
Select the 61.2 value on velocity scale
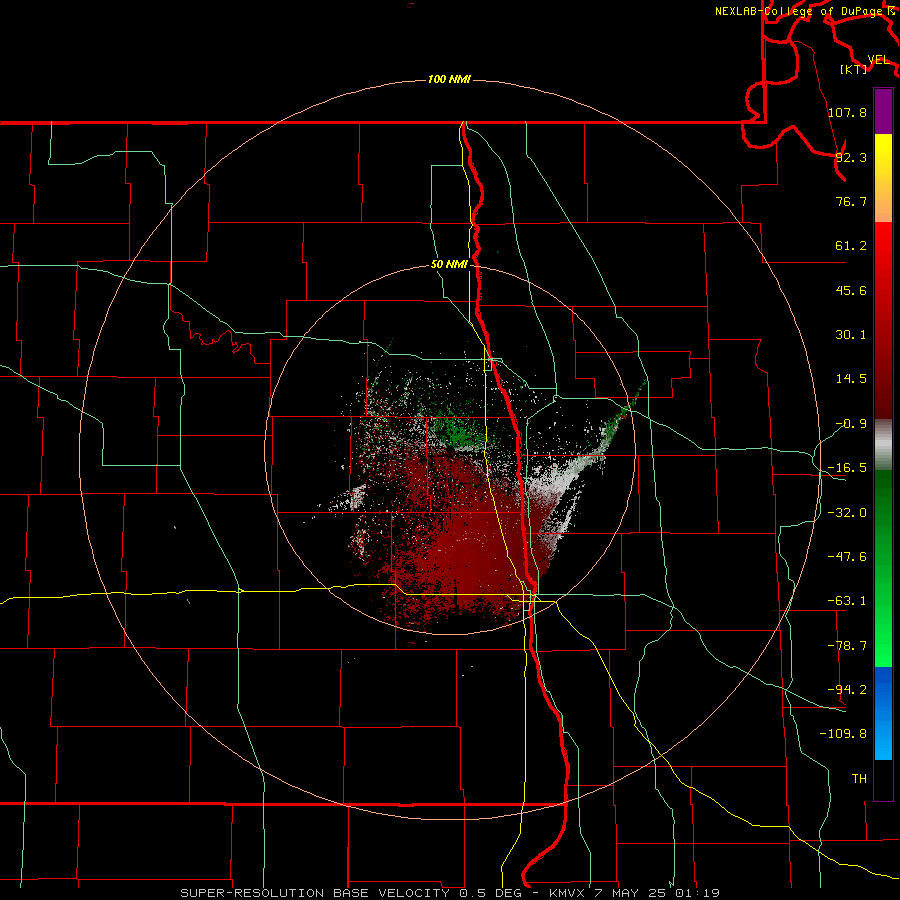point(851,246)
